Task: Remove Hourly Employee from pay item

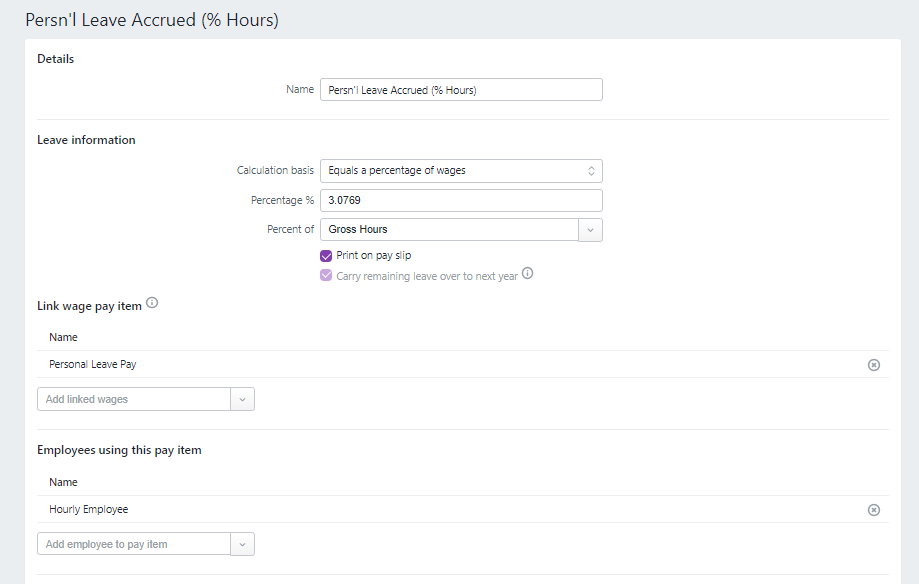Action: pyautogui.click(x=873, y=510)
